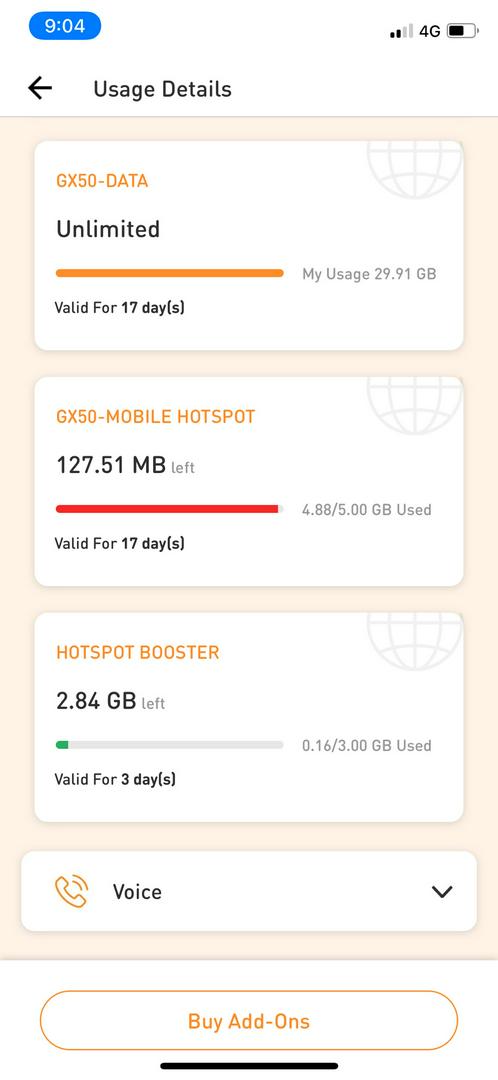The image size is (498, 1080).
Task: Tap the battery status icon
Action: coord(463,31)
